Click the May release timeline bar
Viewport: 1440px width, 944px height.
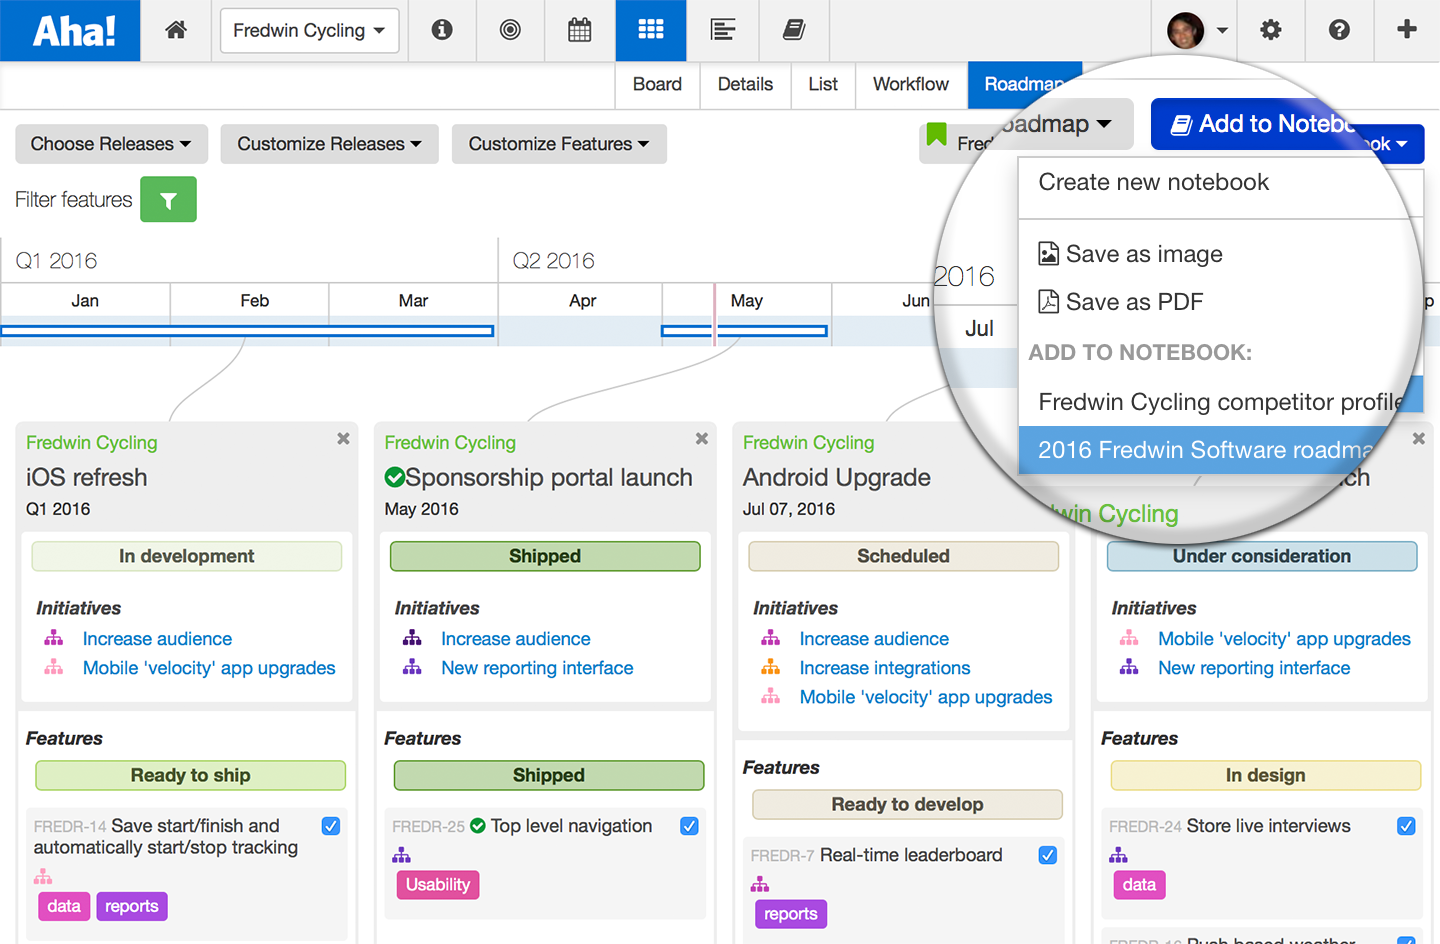(745, 331)
